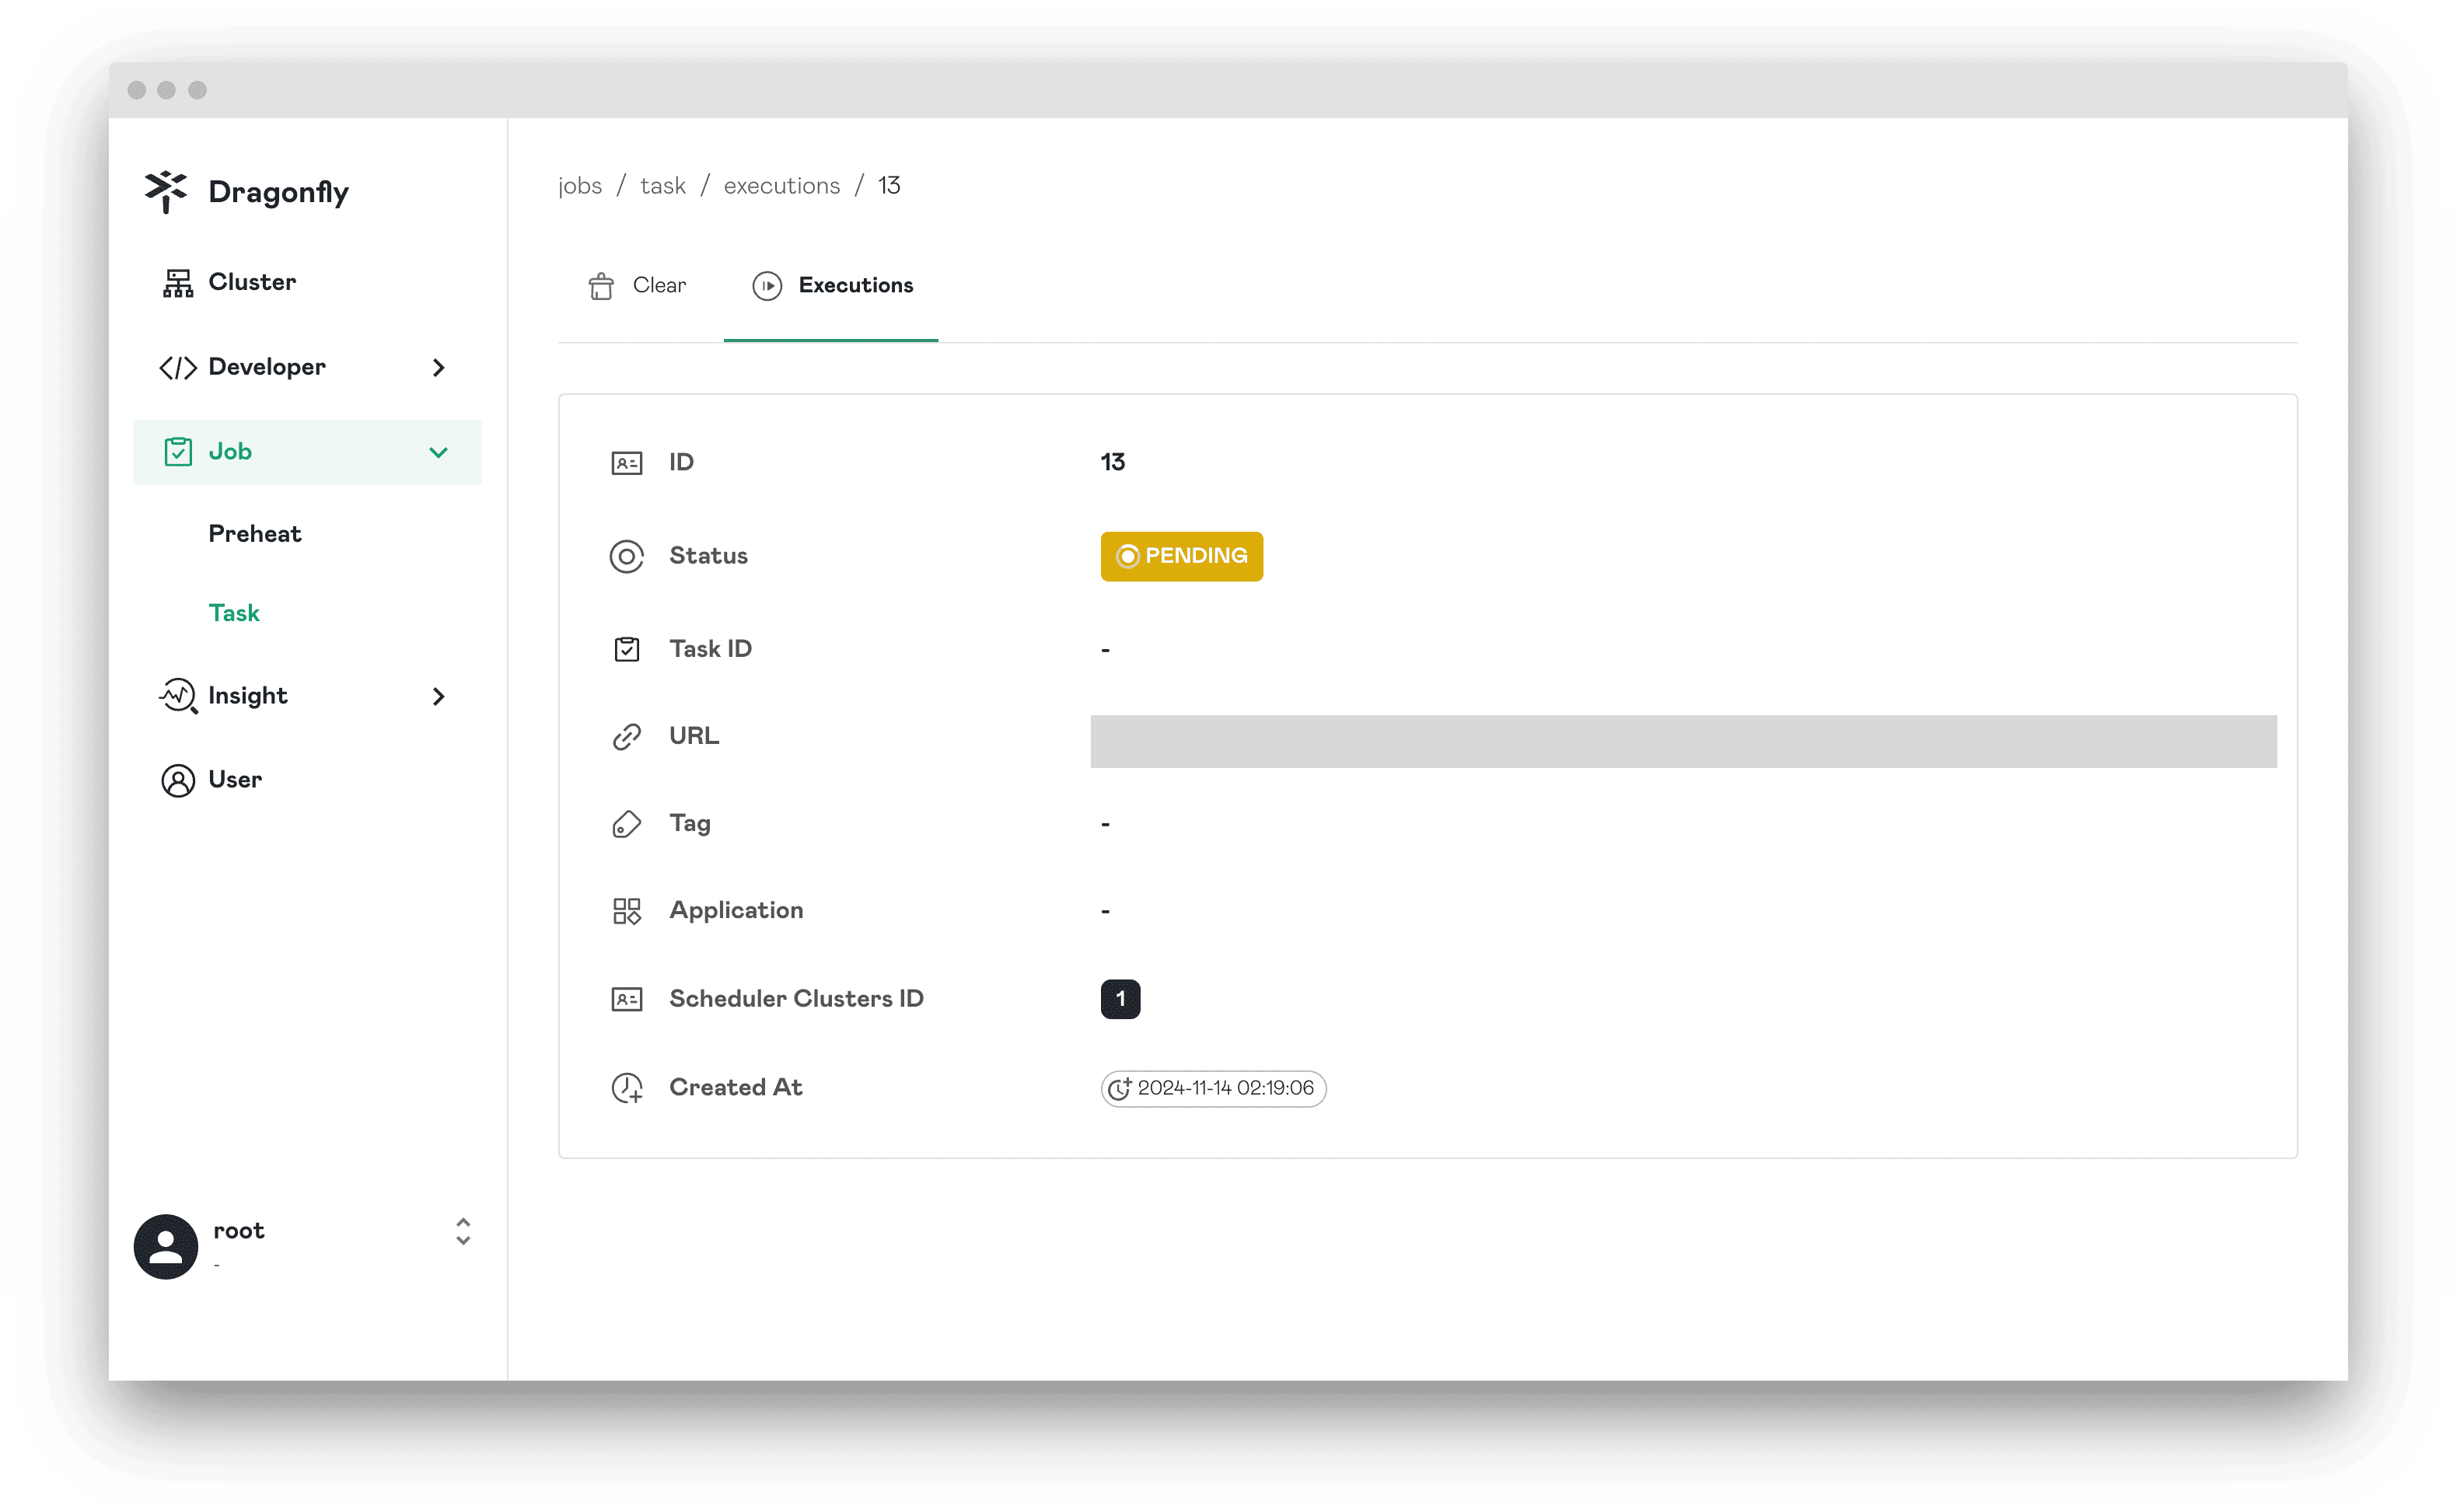Viewport: 2457px width, 1512px height.
Task: Click the Executions play button icon
Action: point(767,285)
